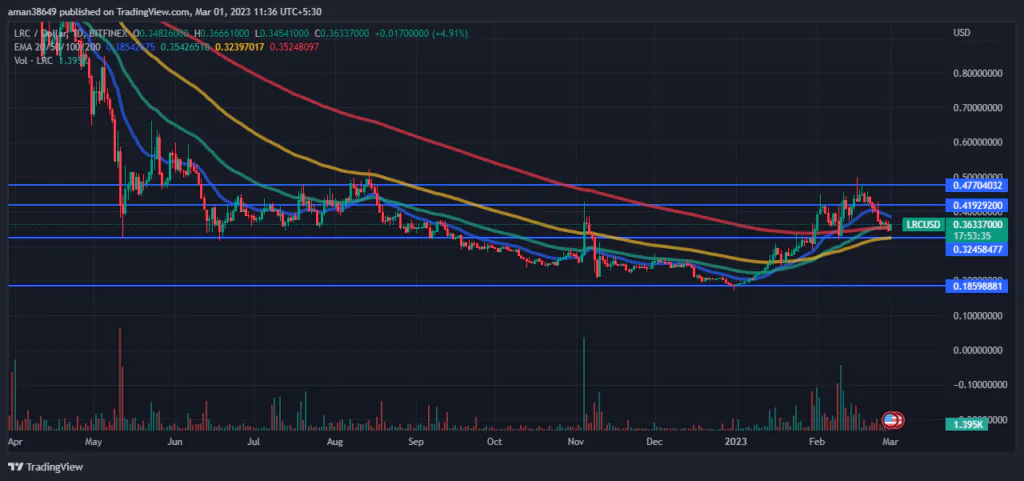Click the LRCUSD symbol price tag
The height and width of the screenshot is (481, 1024).
(x=923, y=225)
